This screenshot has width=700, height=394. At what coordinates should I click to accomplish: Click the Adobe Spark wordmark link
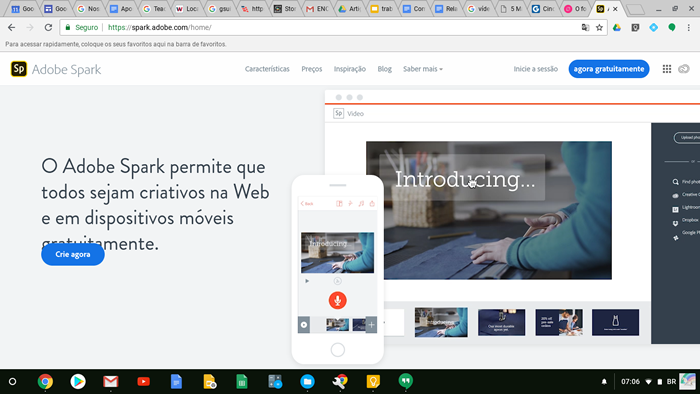[x=67, y=70]
